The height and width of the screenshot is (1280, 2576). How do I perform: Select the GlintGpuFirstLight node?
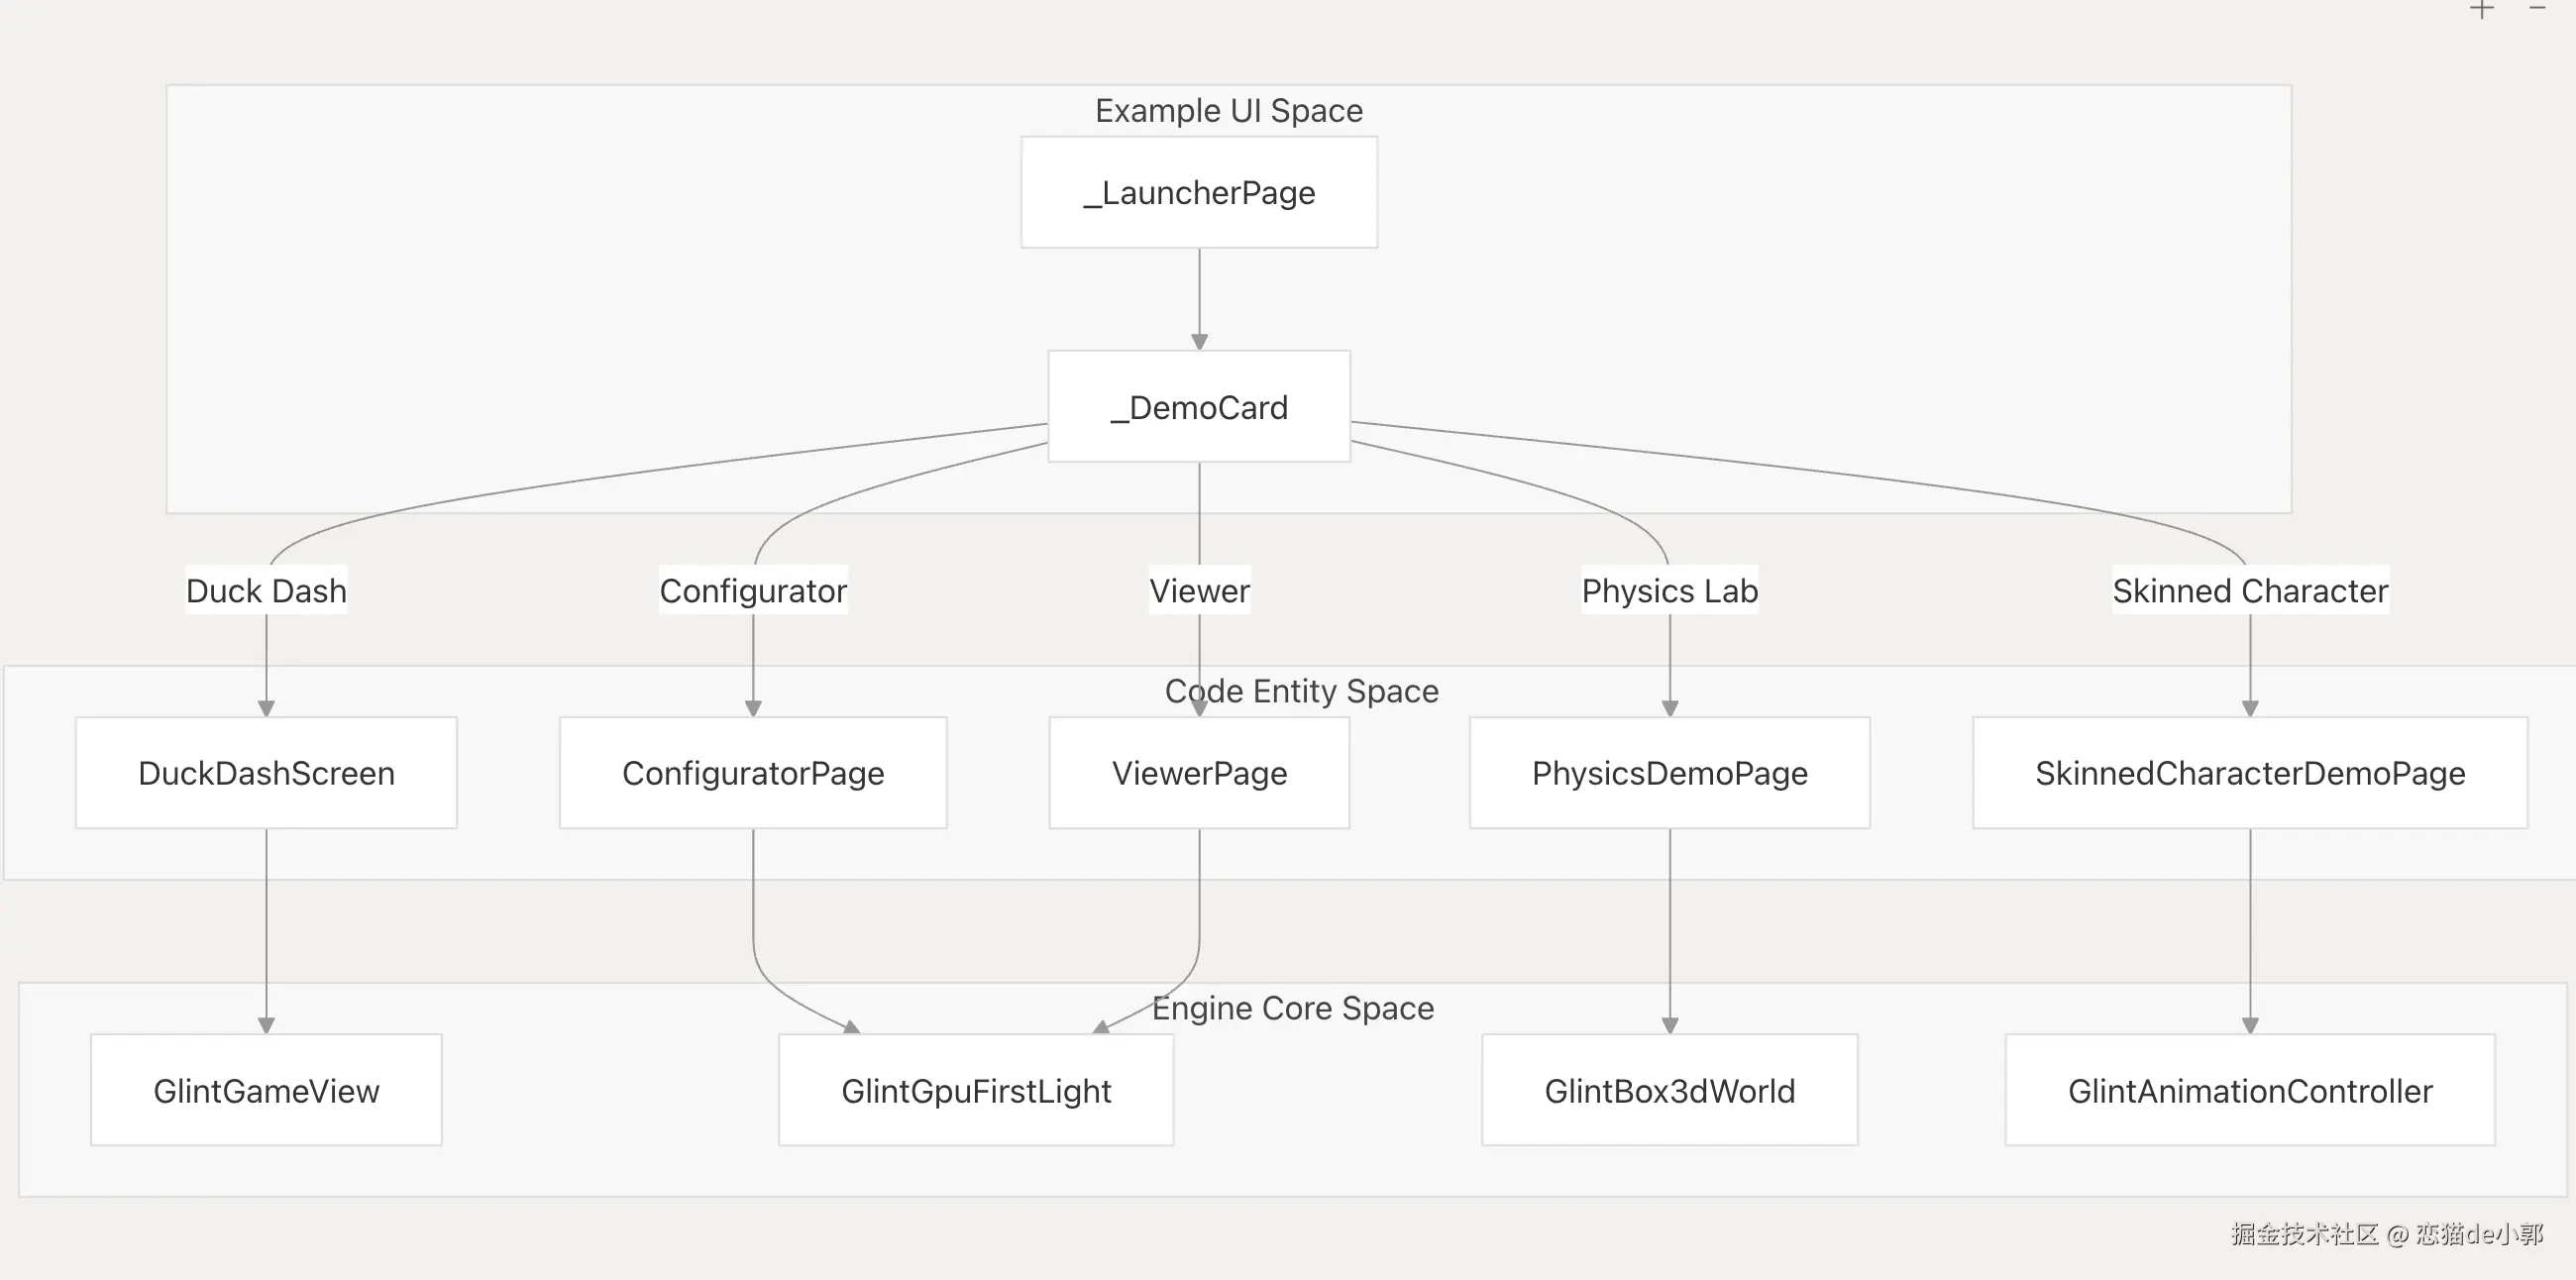click(976, 1090)
